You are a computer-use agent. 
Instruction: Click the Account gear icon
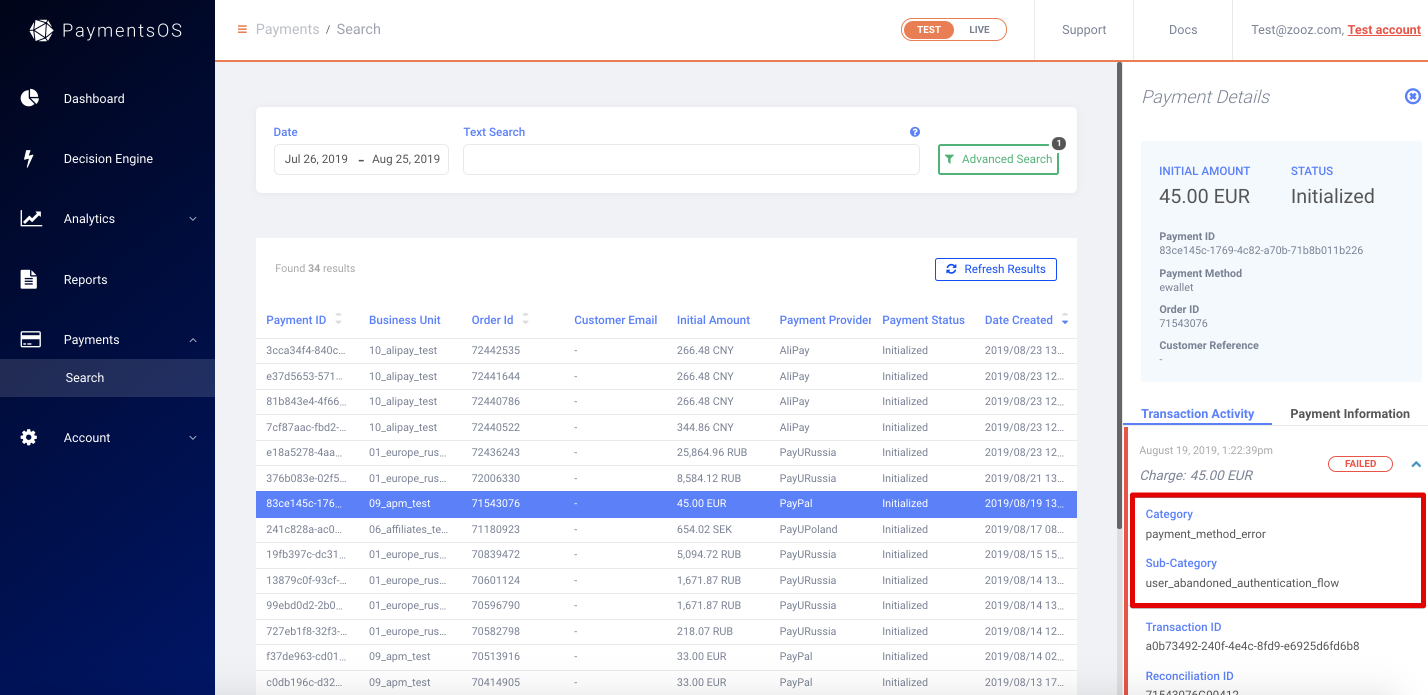29,437
